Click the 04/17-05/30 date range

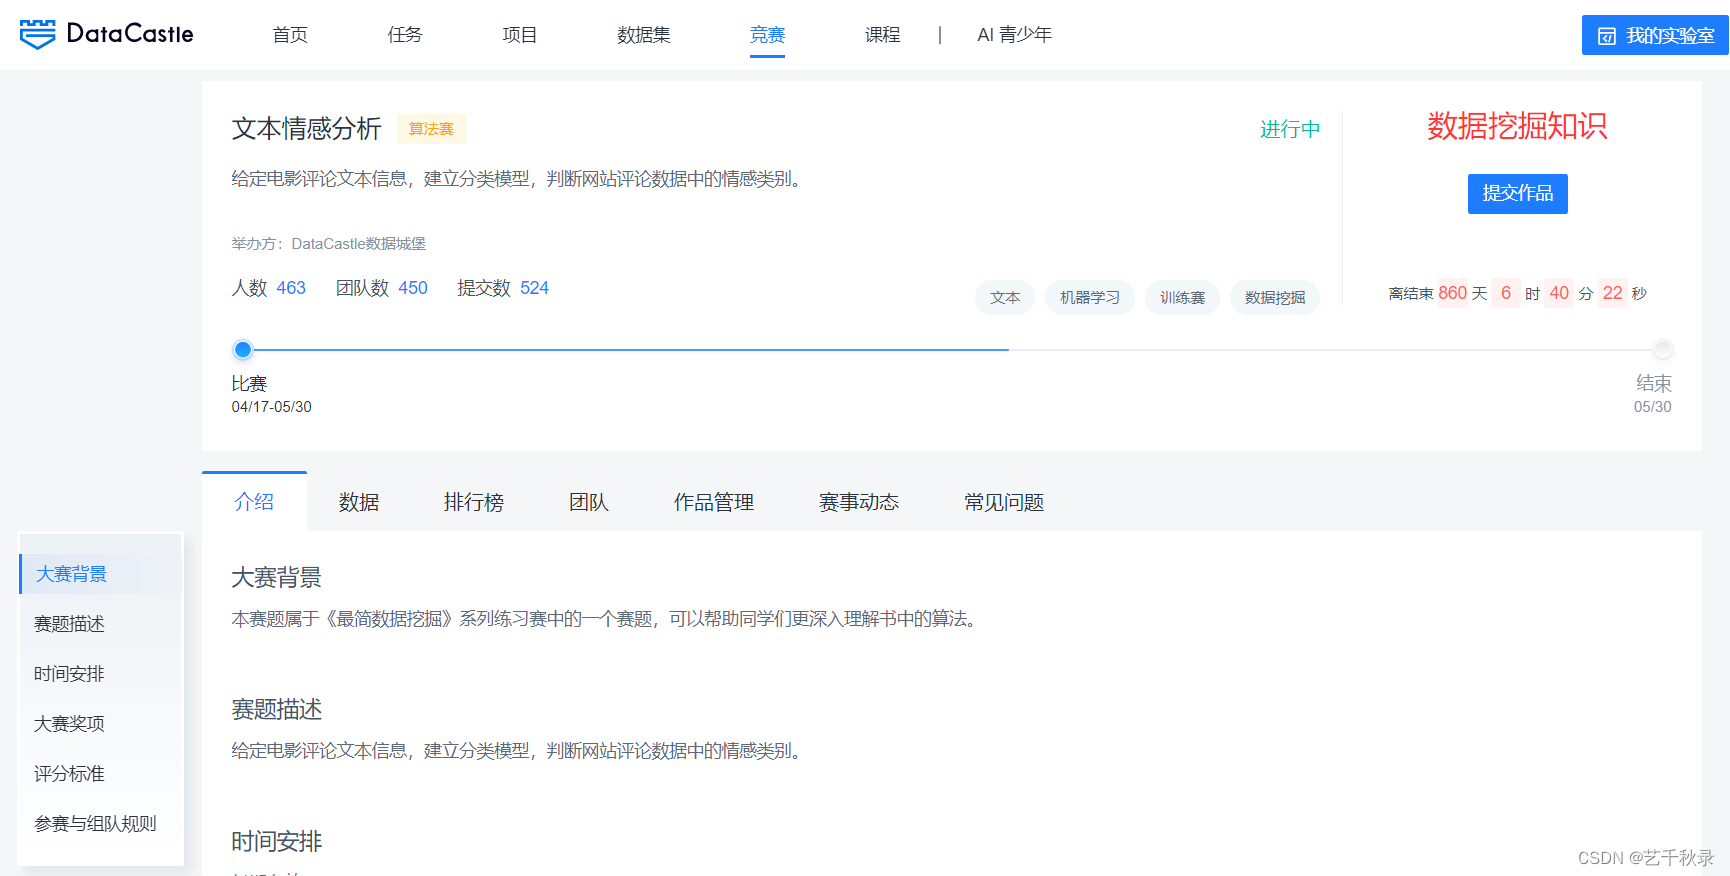point(271,407)
